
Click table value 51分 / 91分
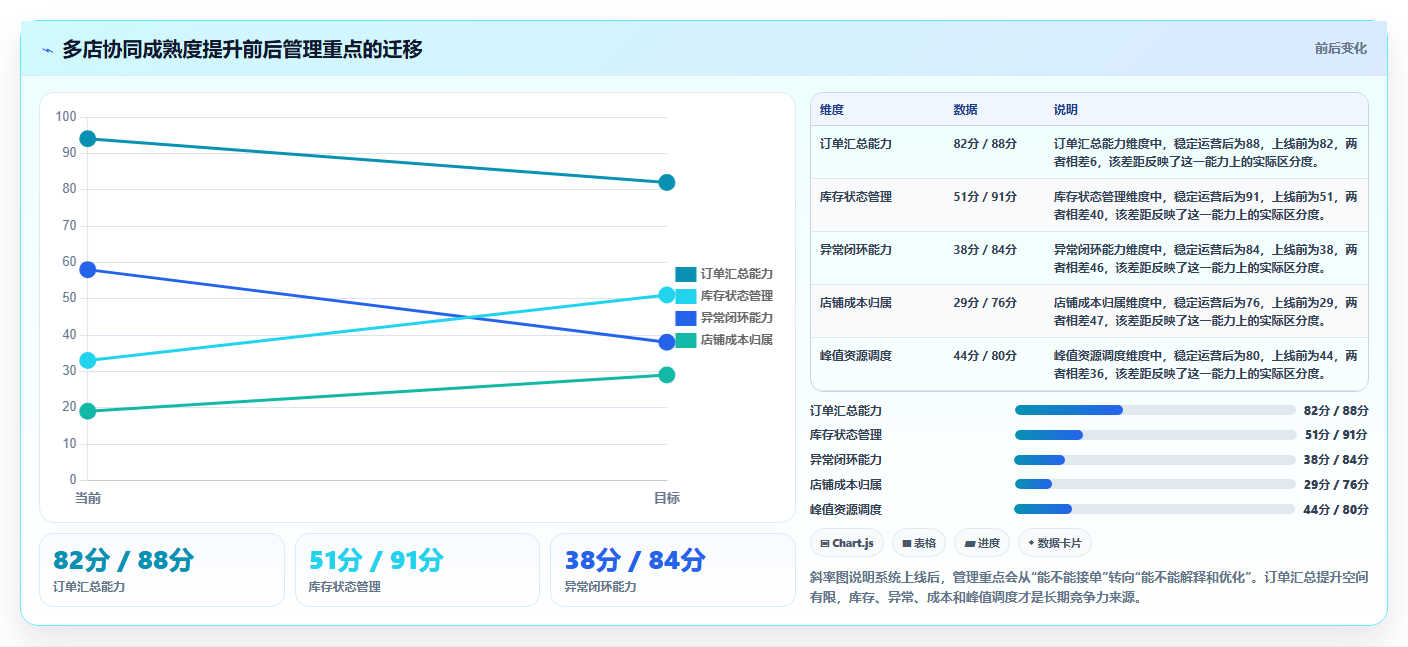pos(986,197)
